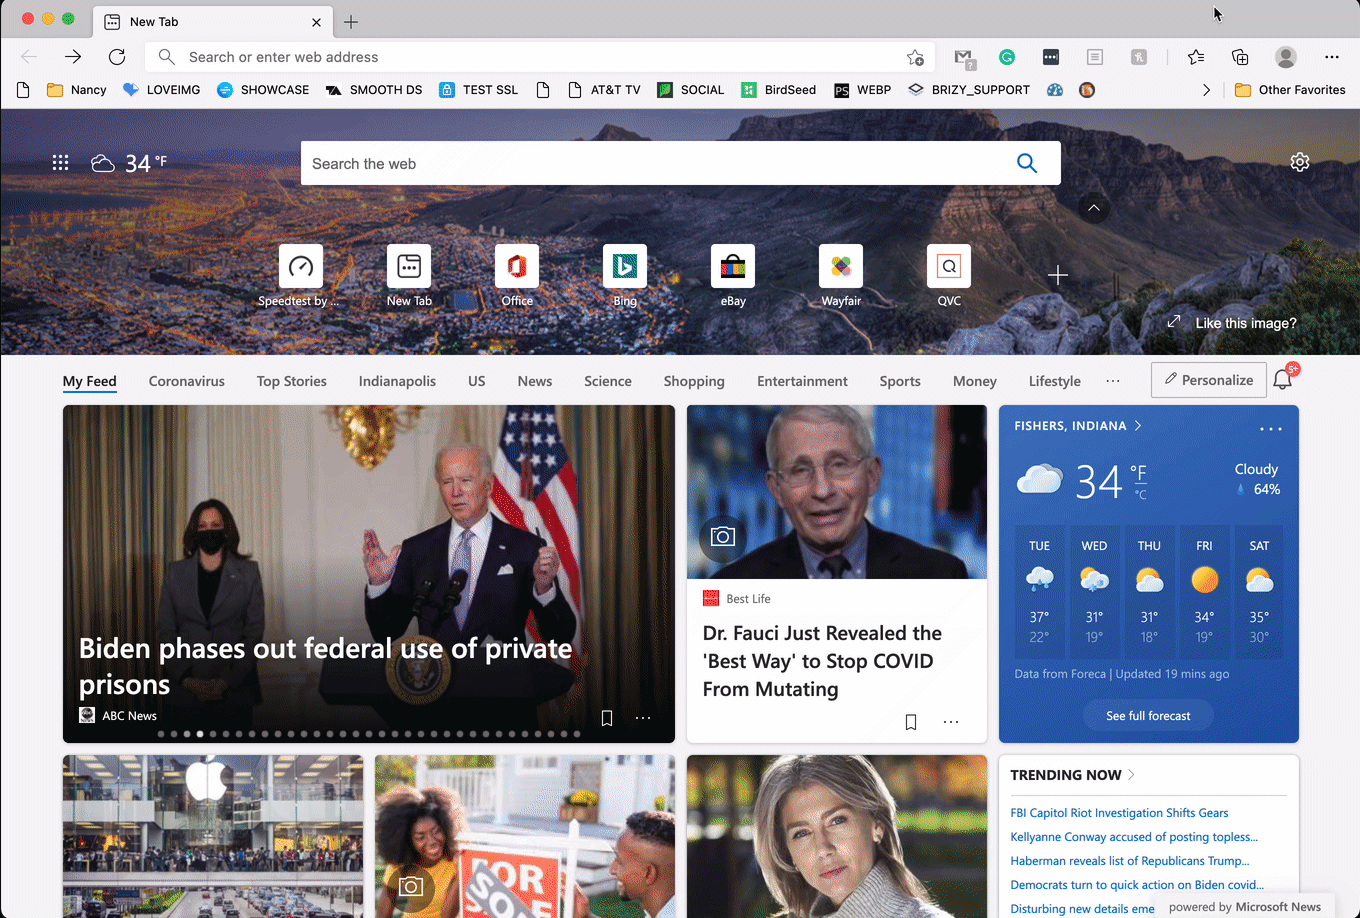Open the Indianapolis feed tab

click(397, 381)
